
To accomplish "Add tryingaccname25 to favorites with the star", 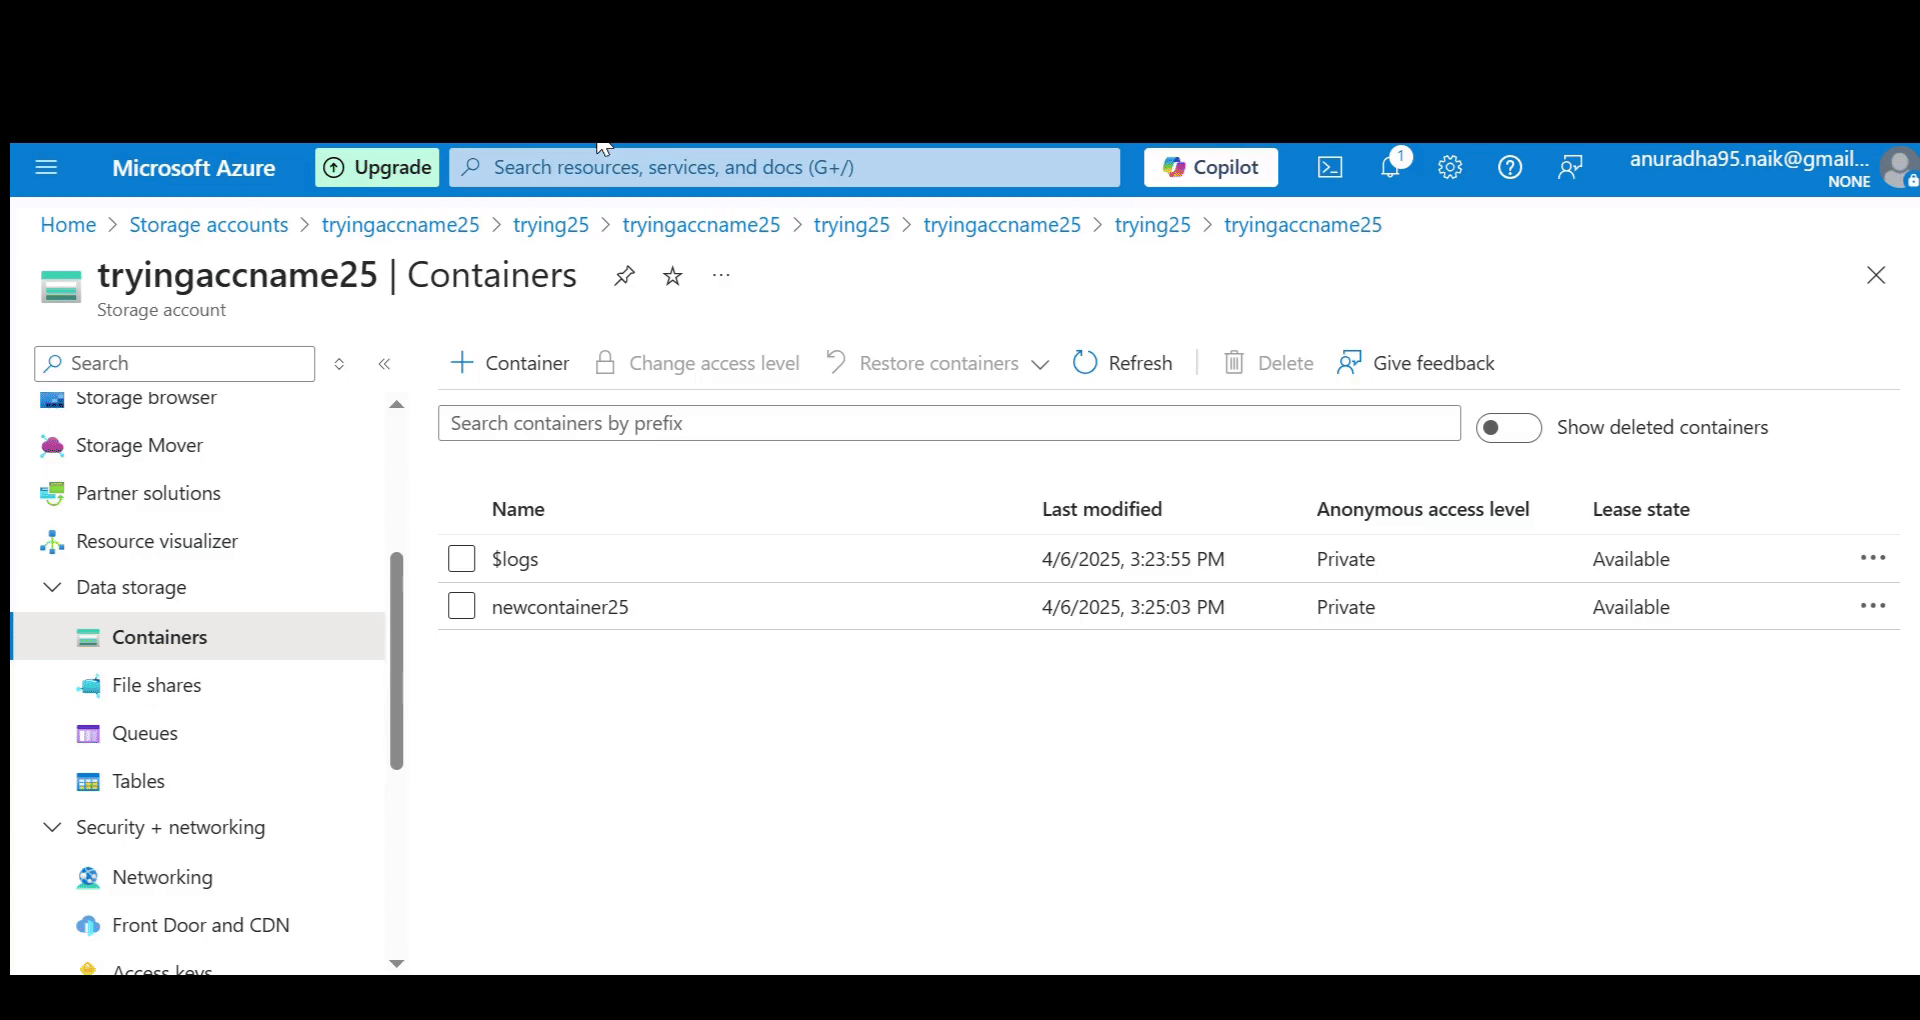I will click(x=673, y=276).
